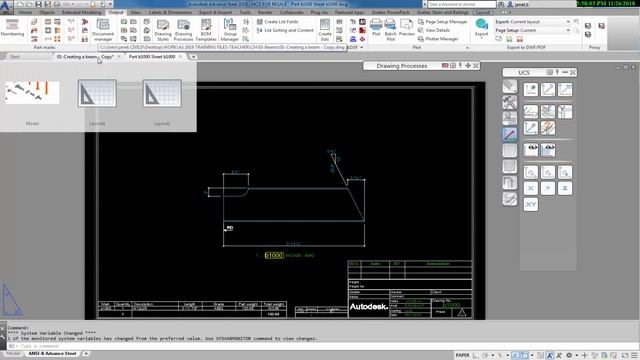This screenshot has width=640, height=360.
Task: Click the rotate UCS around X button
Action: (531, 188)
